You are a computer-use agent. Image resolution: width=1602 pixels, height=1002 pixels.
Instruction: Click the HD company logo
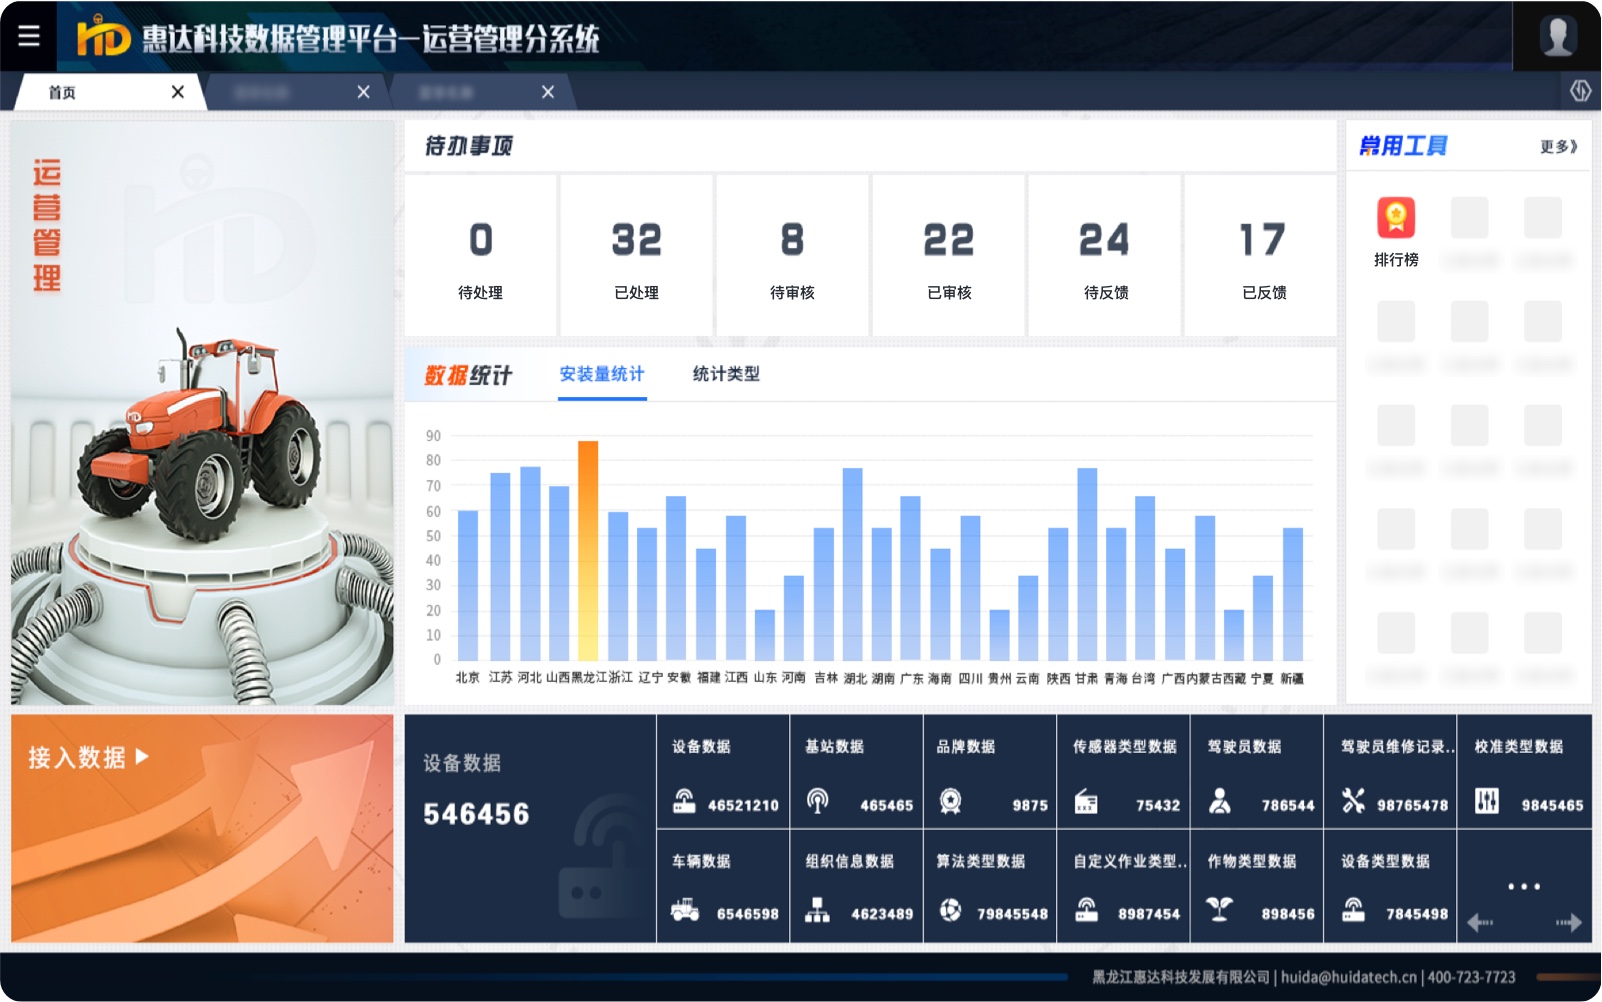(104, 37)
